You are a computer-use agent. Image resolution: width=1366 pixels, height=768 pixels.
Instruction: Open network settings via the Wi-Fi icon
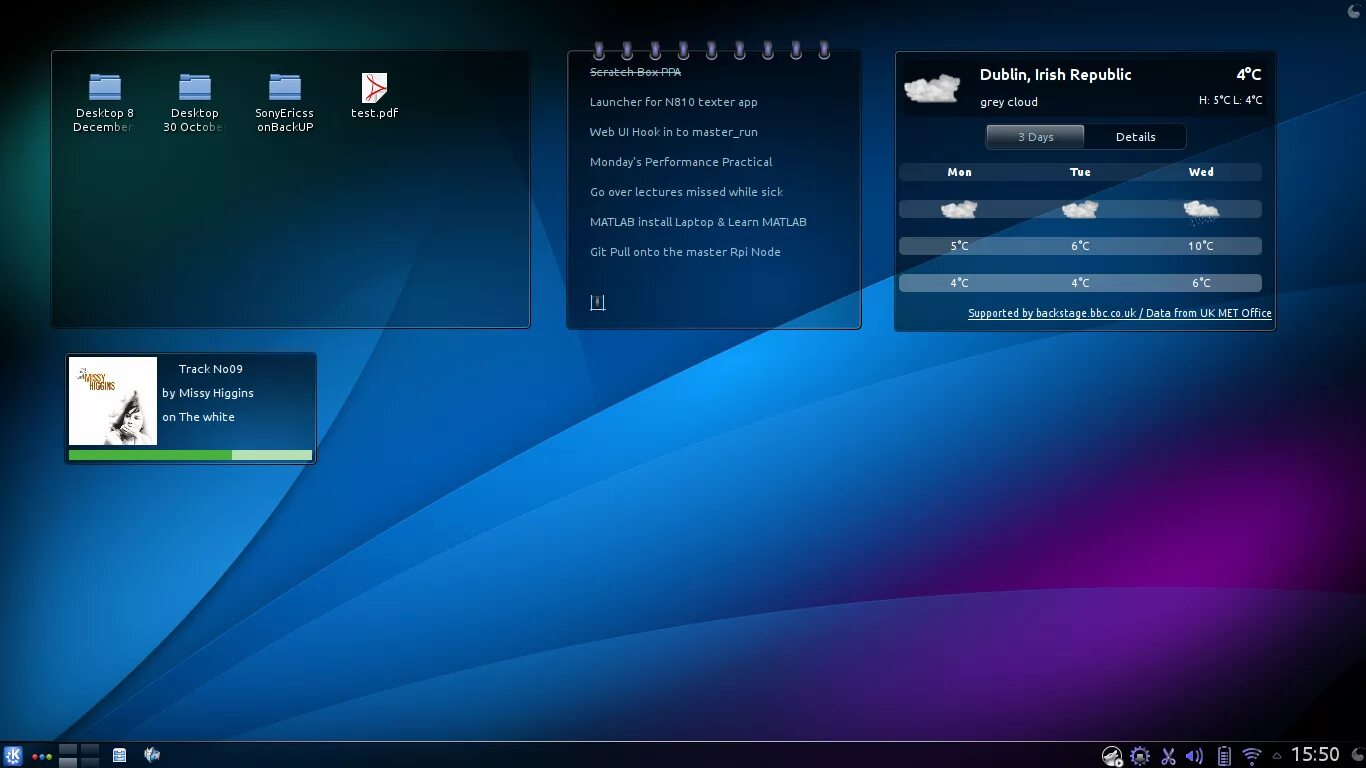1250,754
